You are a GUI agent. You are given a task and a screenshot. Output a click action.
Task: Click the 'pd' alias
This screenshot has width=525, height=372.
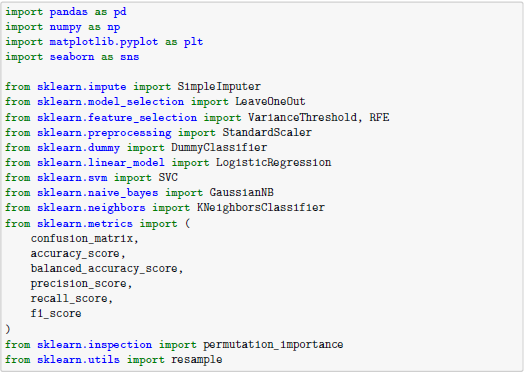120,12
